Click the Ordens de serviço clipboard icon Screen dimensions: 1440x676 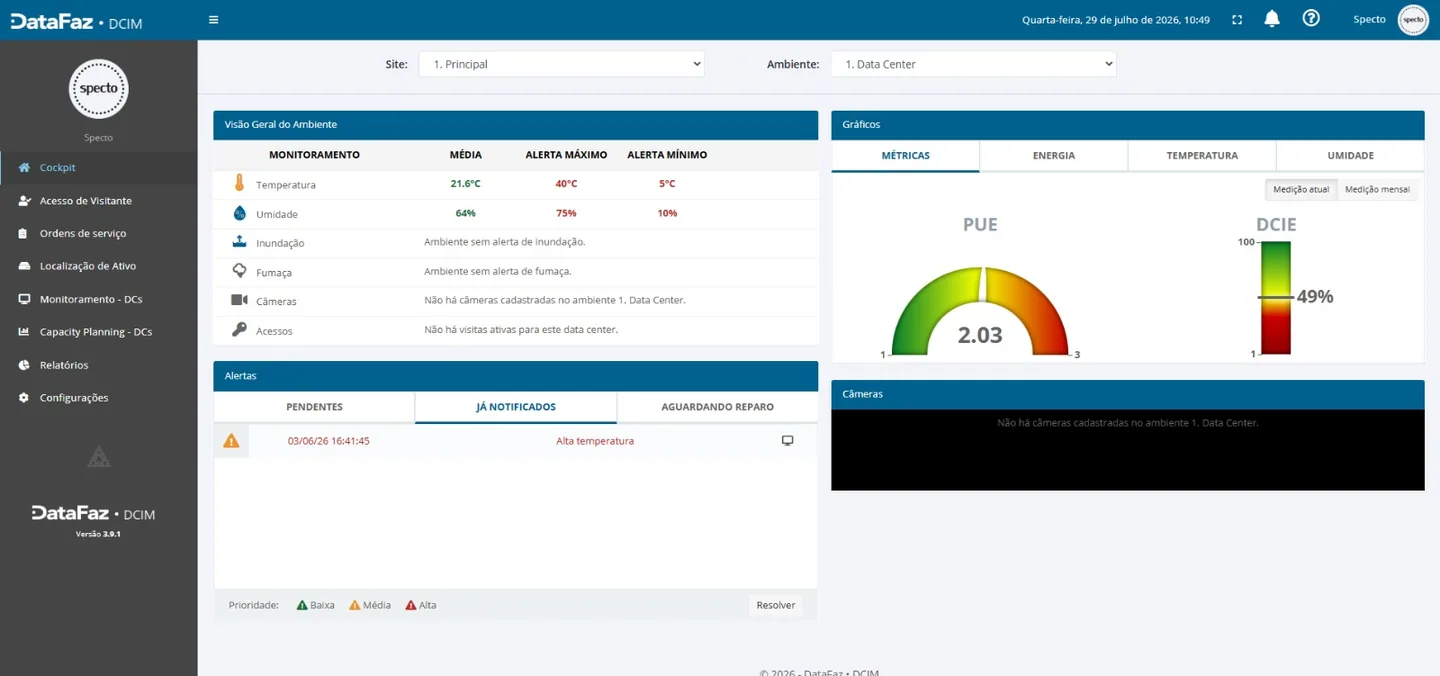point(24,234)
